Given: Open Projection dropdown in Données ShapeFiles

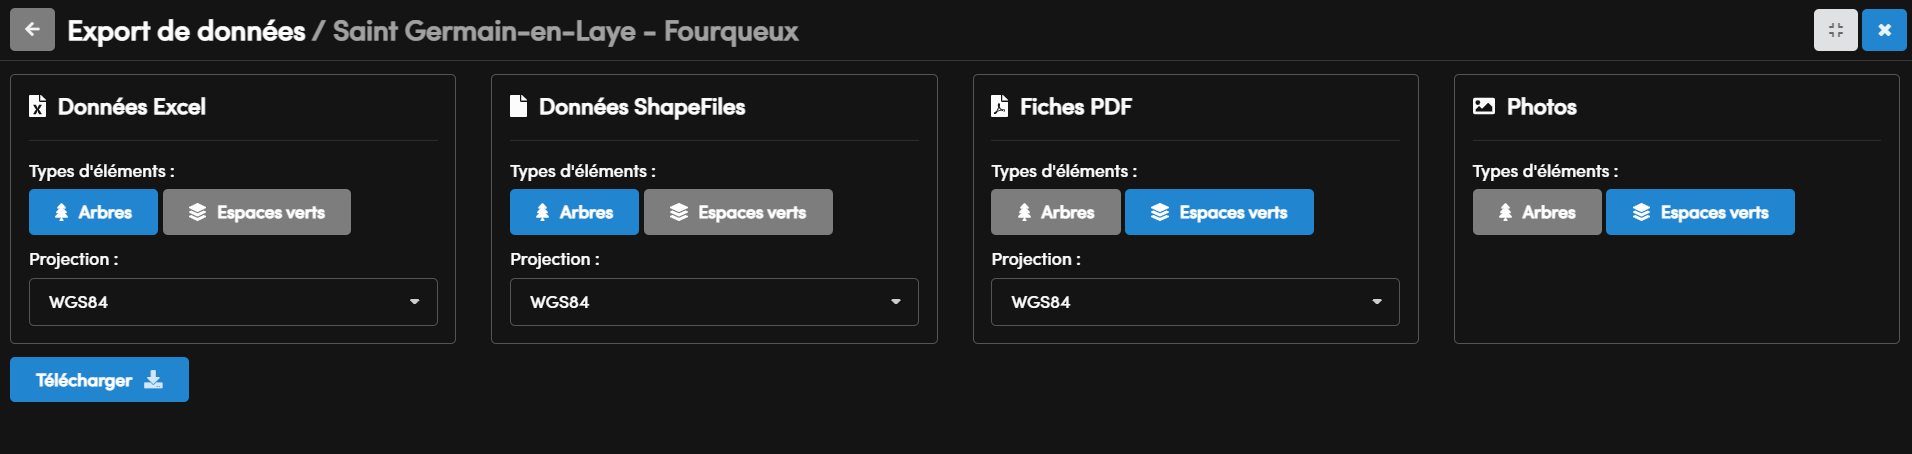Looking at the screenshot, I should coord(714,302).
